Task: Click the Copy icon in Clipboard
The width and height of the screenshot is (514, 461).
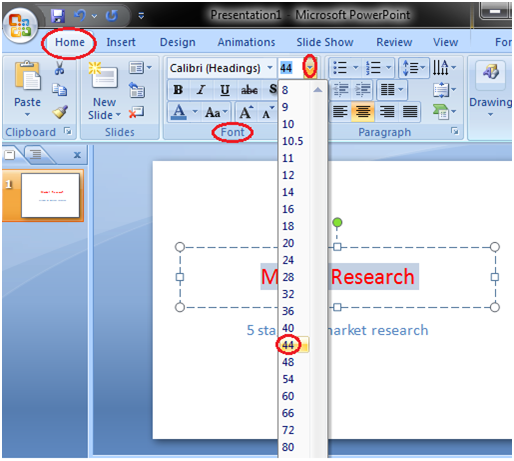Action: [x=60, y=90]
